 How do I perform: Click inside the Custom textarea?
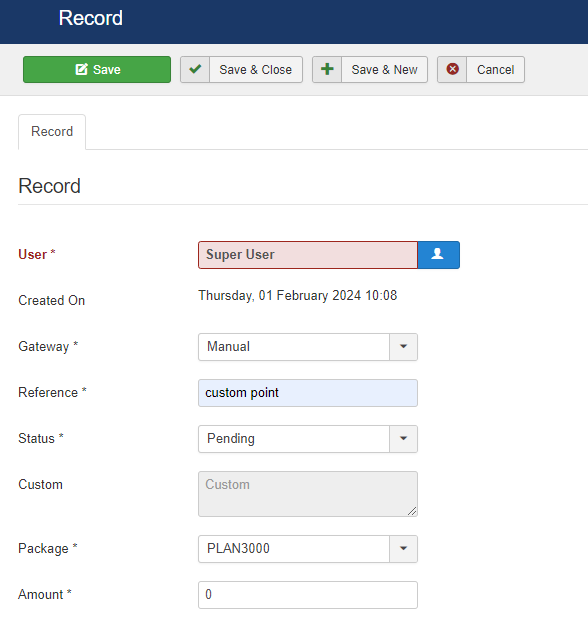[308, 494]
